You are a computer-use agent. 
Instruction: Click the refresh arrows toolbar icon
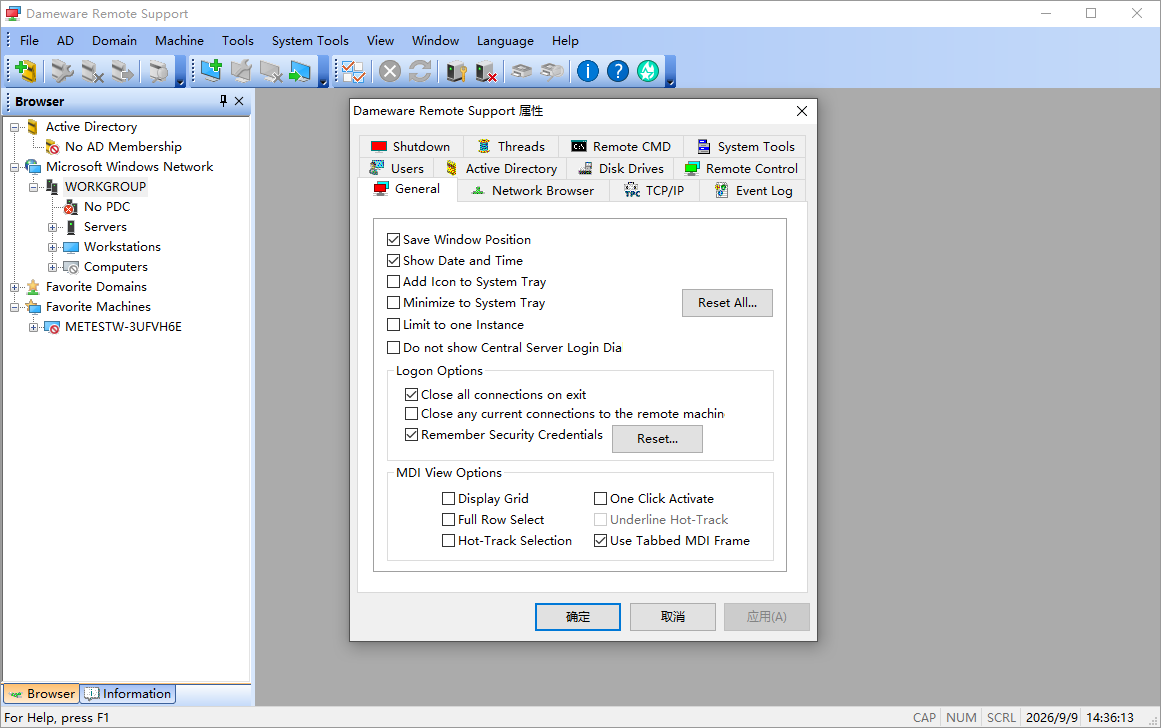420,71
